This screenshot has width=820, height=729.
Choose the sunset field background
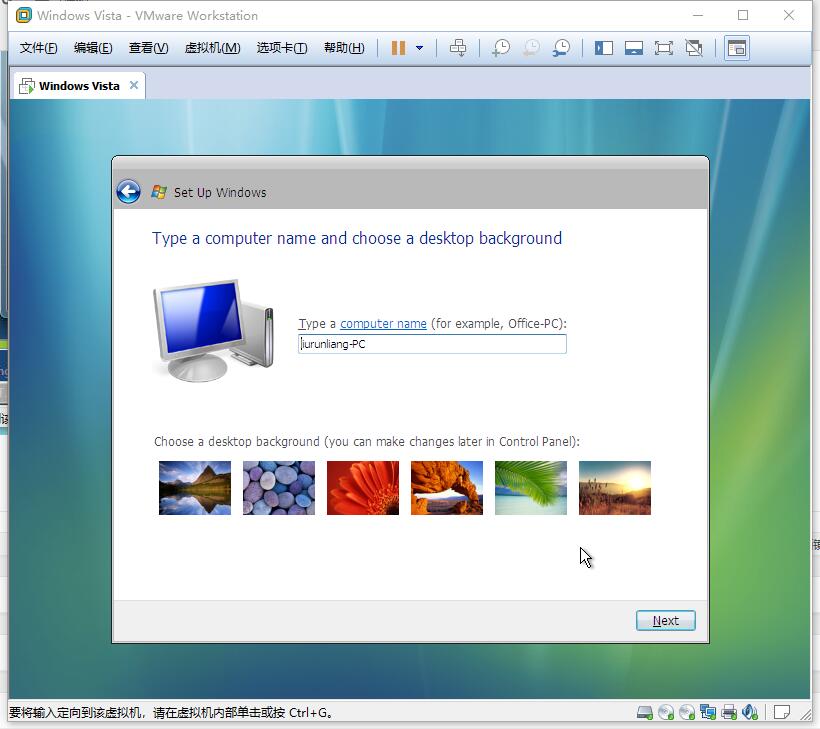pos(615,488)
